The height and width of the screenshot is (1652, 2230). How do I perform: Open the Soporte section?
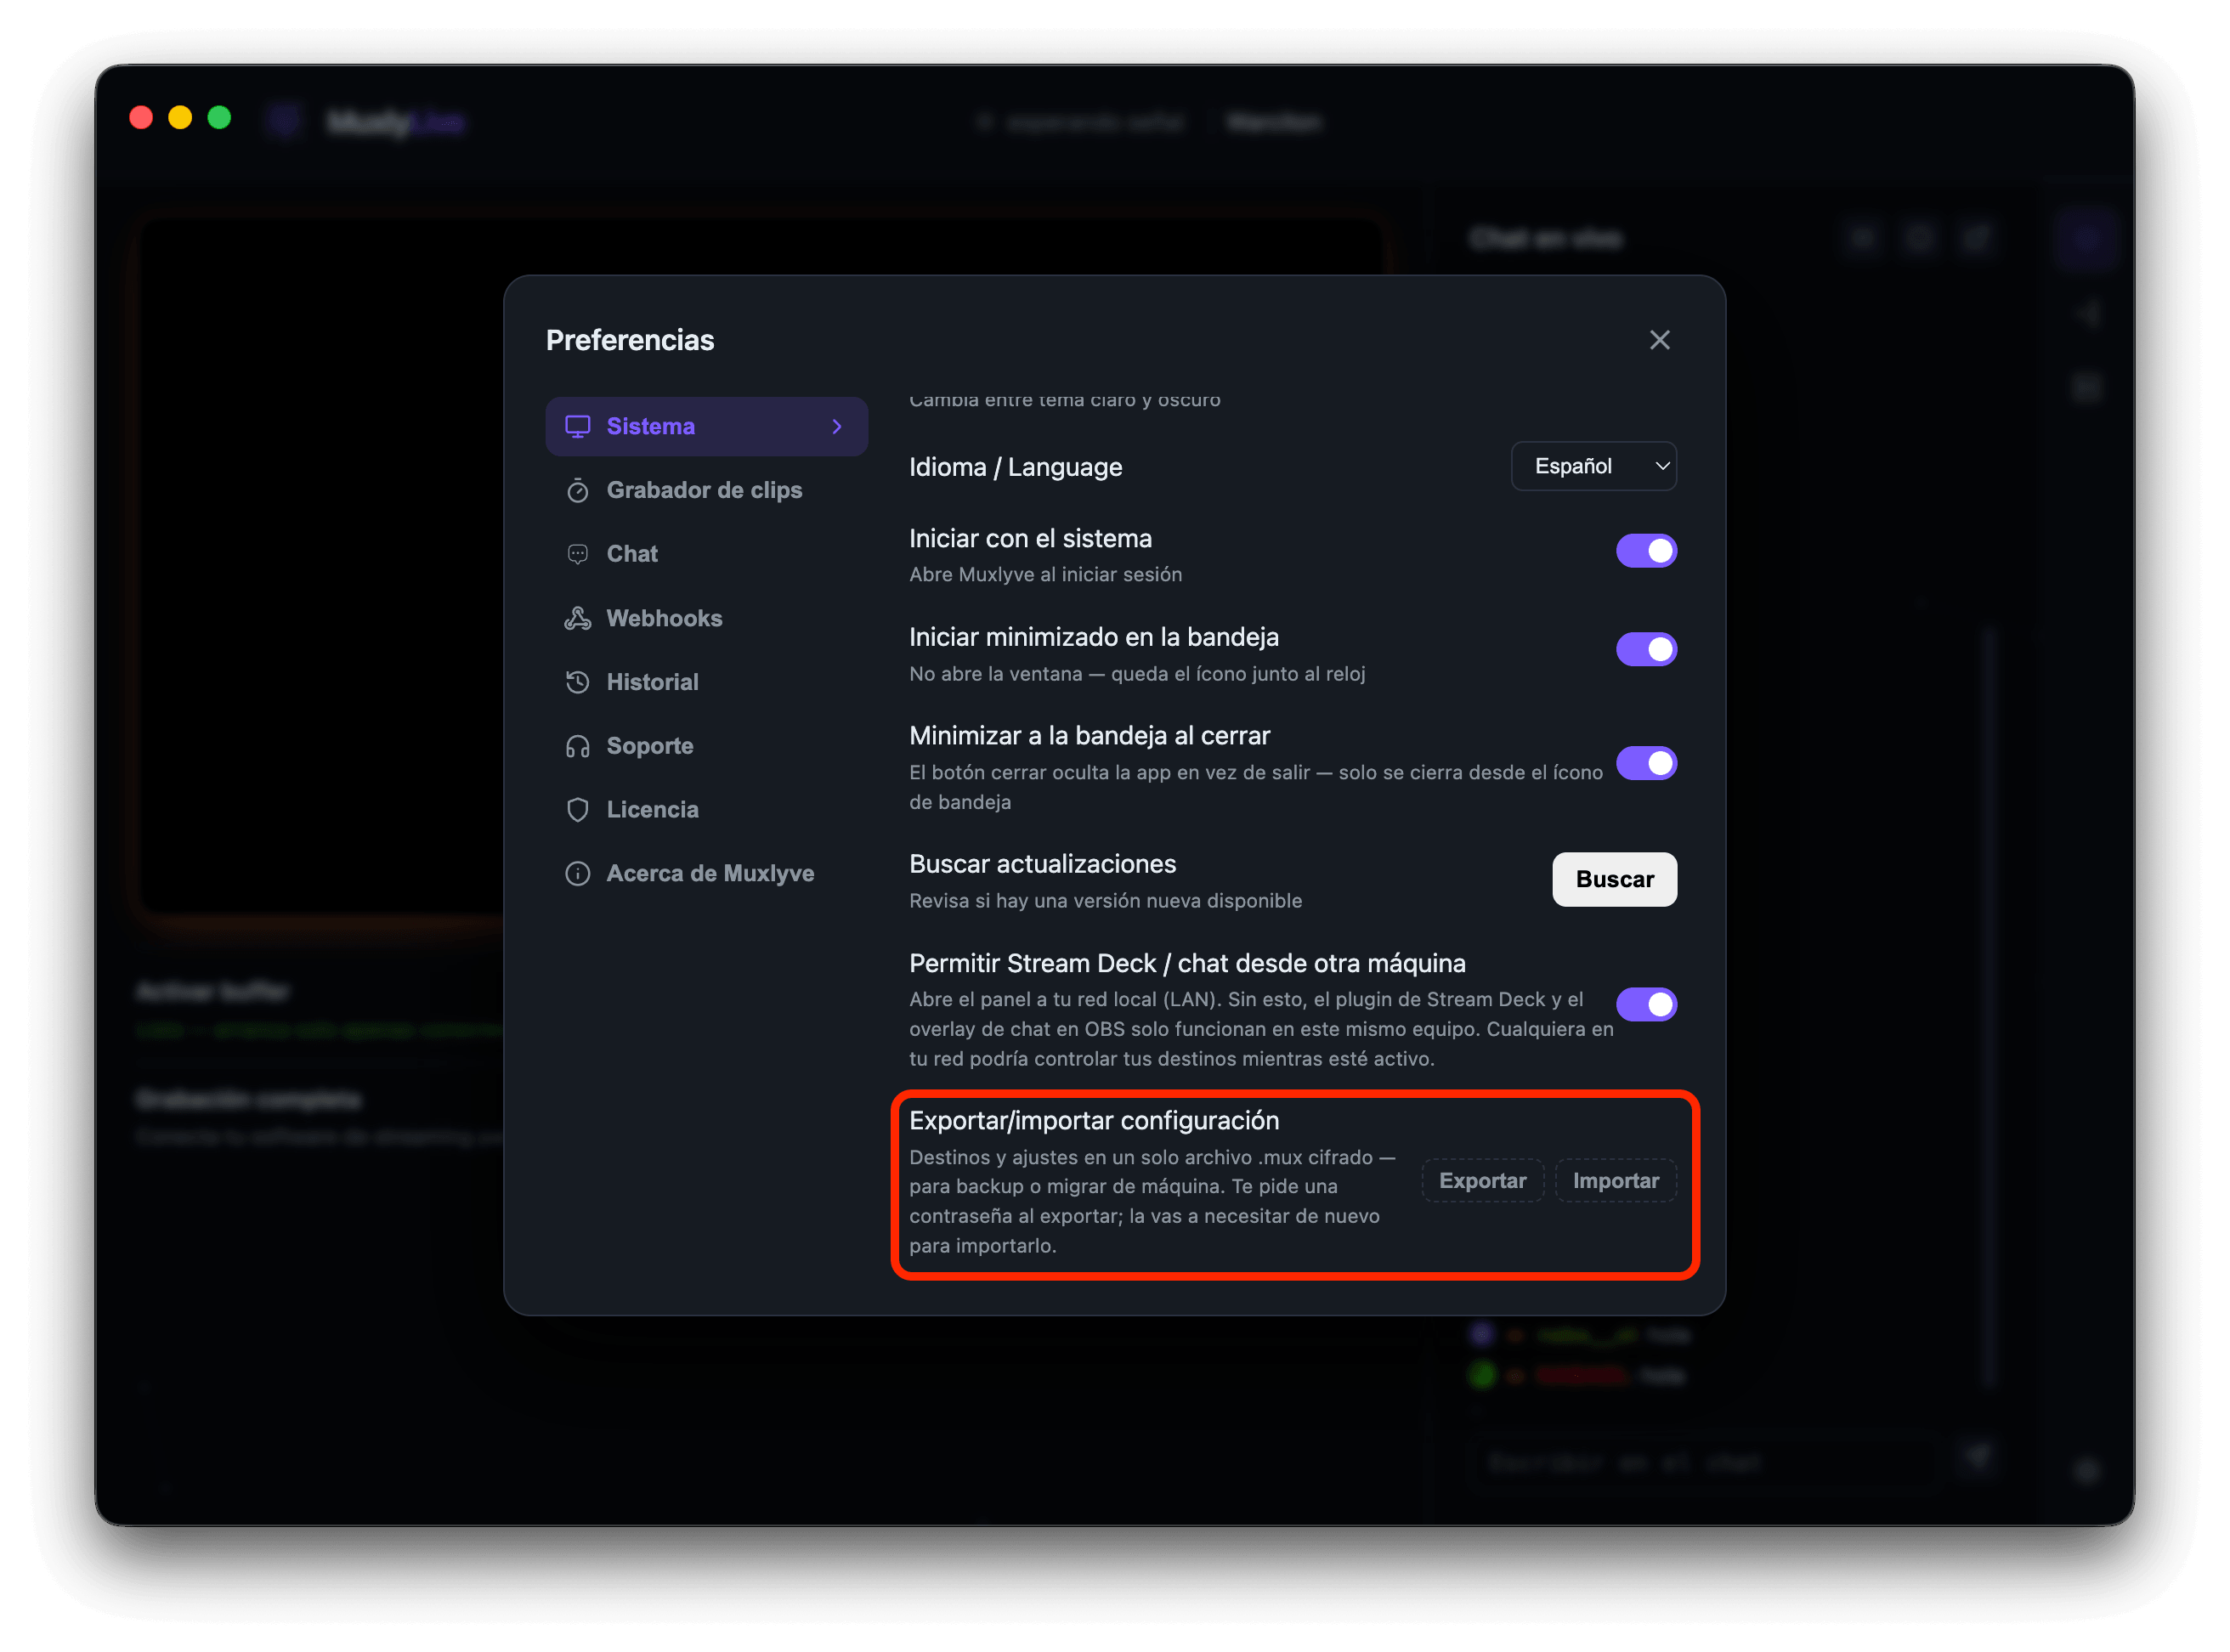pyautogui.click(x=706, y=746)
